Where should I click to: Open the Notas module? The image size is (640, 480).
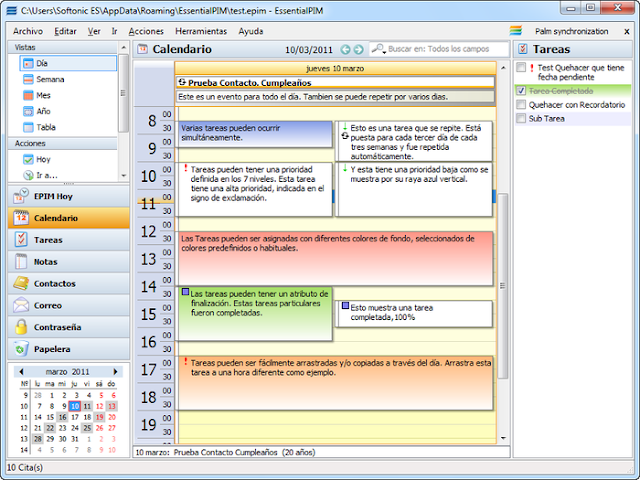coord(69,262)
